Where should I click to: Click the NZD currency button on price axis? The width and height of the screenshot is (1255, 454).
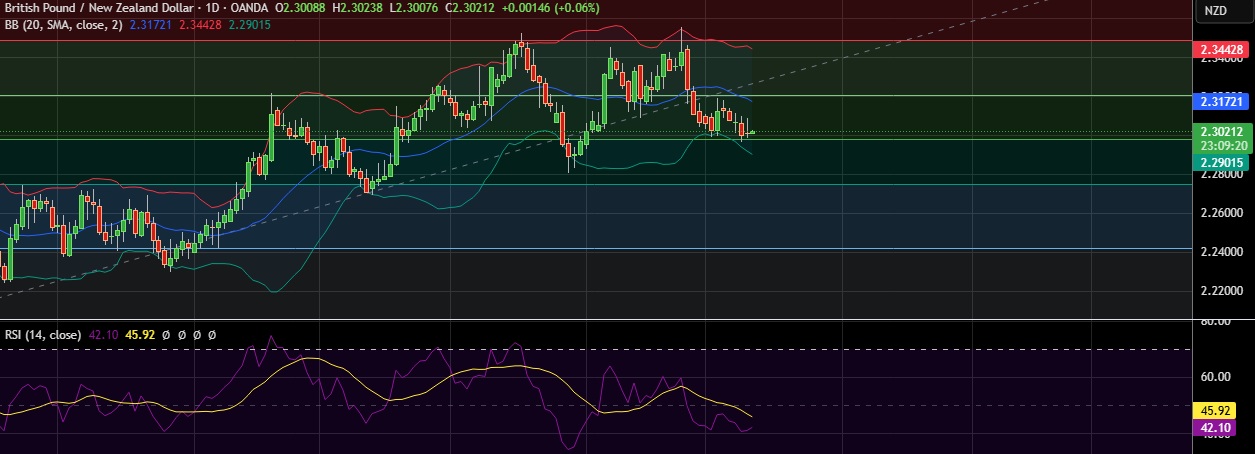tap(1215, 11)
